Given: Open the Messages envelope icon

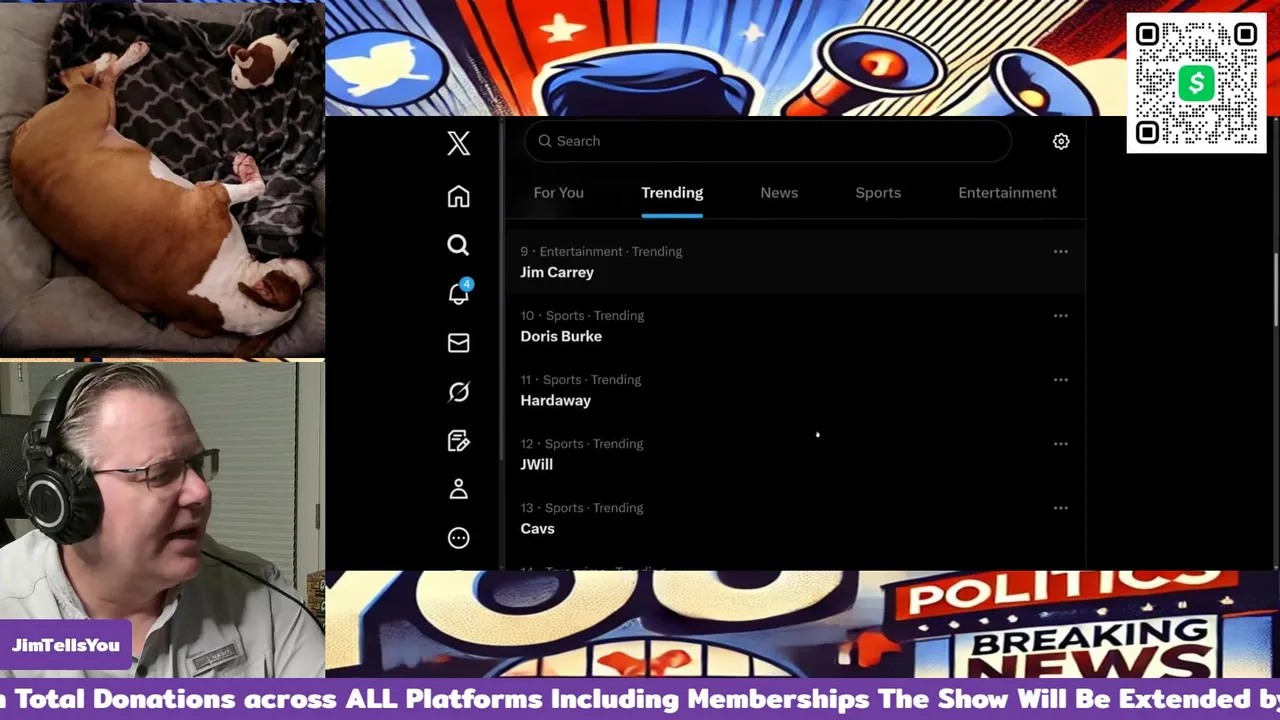Looking at the screenshot, I should [458, 343].
